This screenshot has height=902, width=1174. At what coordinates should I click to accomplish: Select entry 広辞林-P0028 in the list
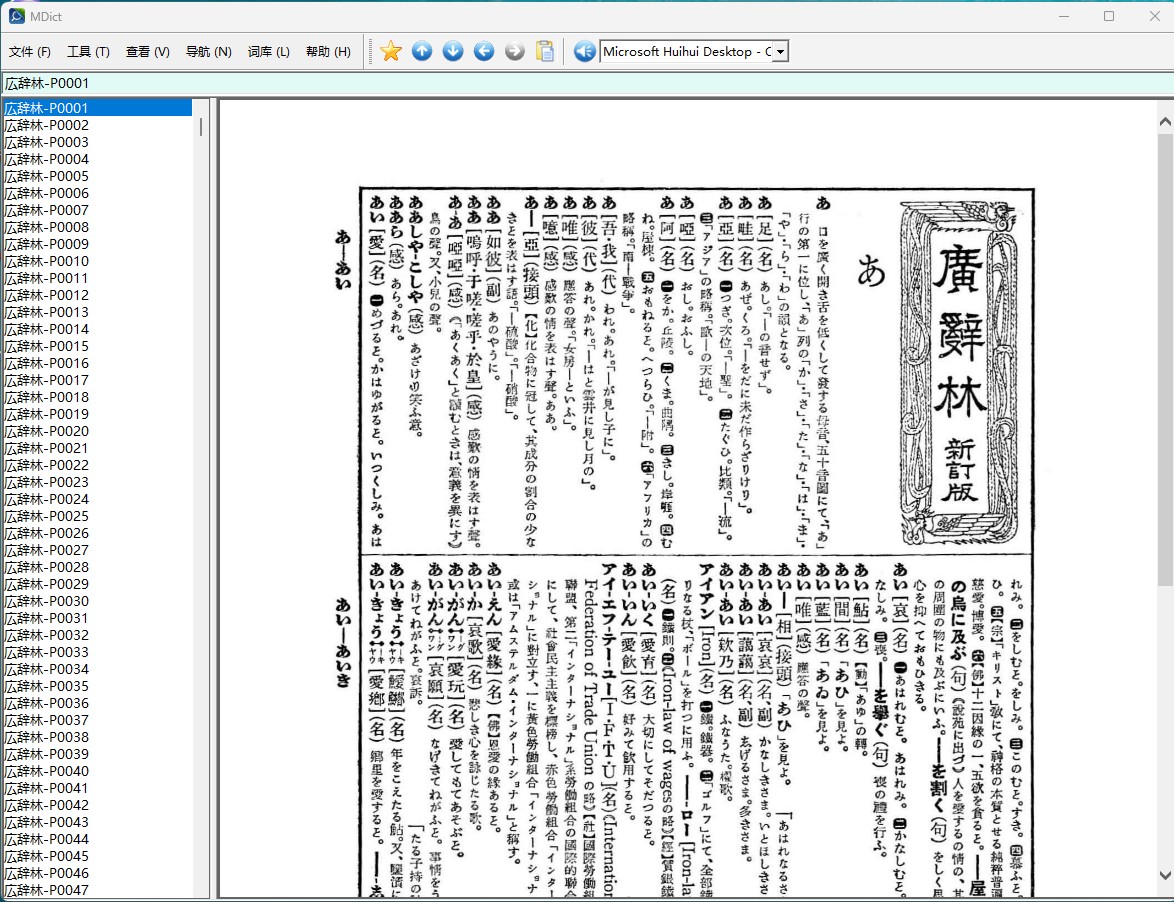tap(97, 567)
